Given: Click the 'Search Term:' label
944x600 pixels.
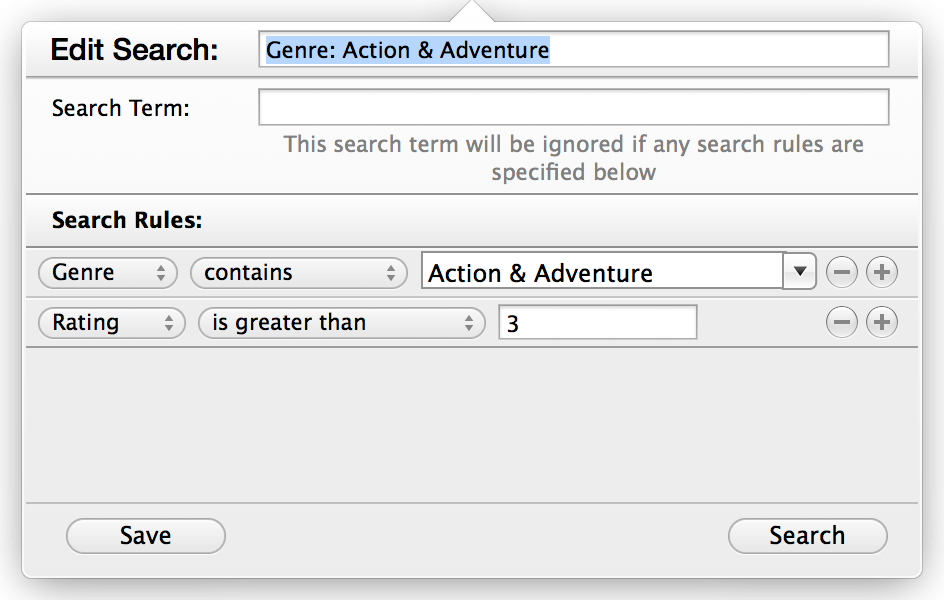Looking at the screenshot, I should [120, 107].
